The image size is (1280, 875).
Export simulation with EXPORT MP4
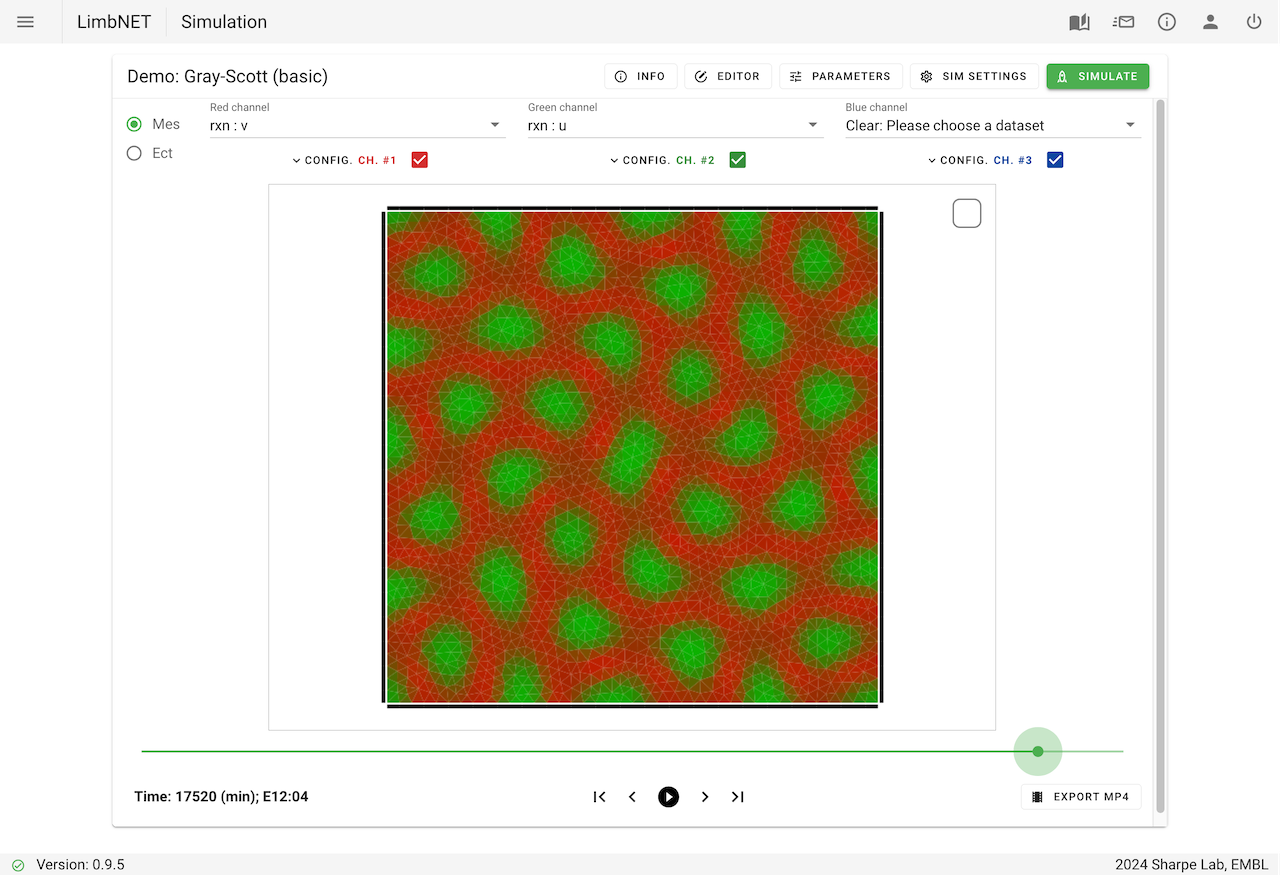[x=1081, y=797]
